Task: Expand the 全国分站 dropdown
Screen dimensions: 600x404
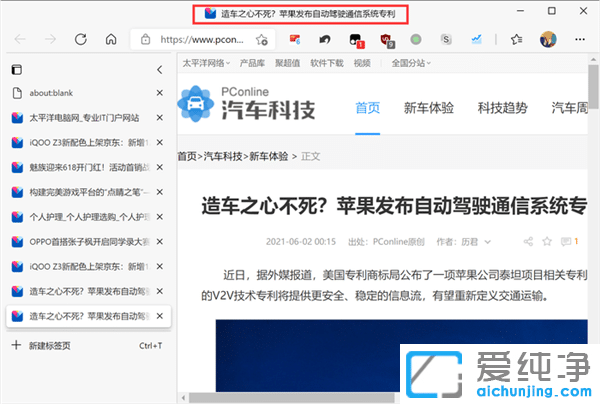Action: point(411,63)
